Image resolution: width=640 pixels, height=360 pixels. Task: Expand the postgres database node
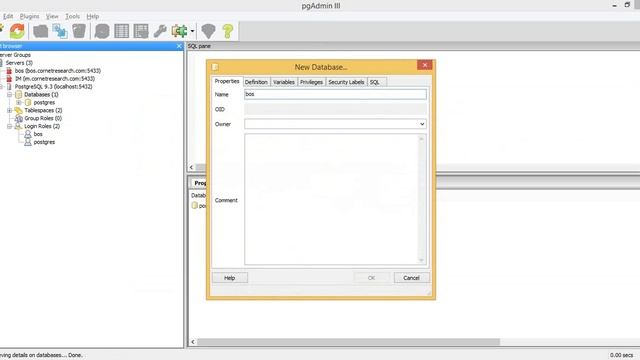tap(19, 102)
